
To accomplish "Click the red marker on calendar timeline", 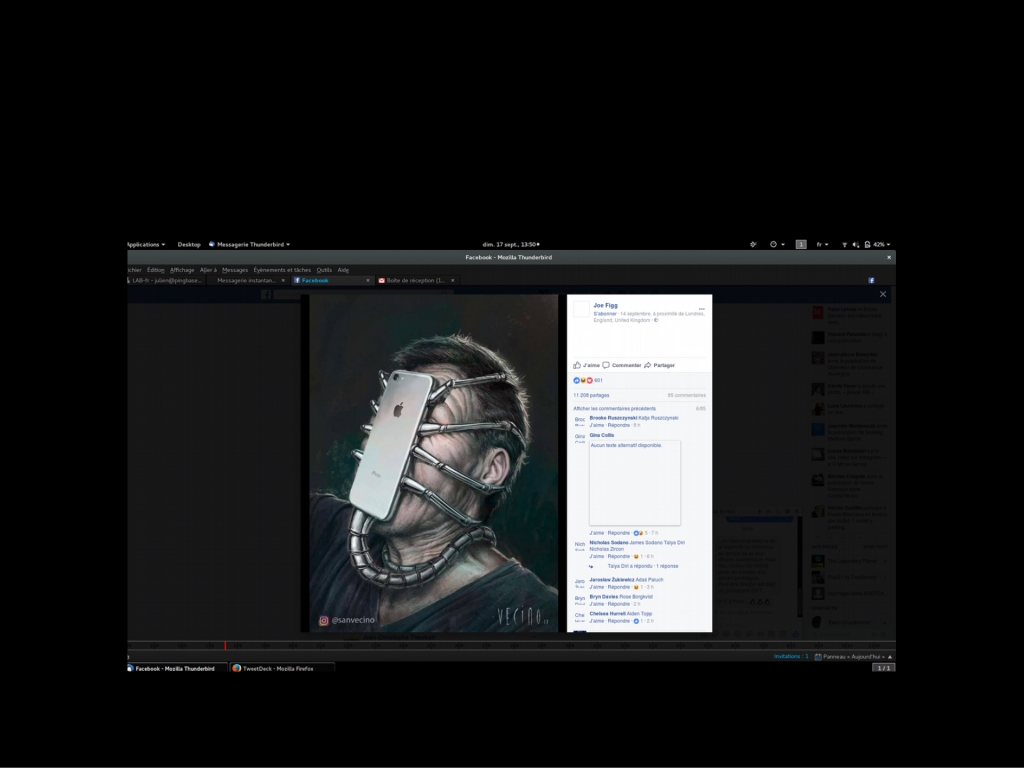I will point(225,645).
